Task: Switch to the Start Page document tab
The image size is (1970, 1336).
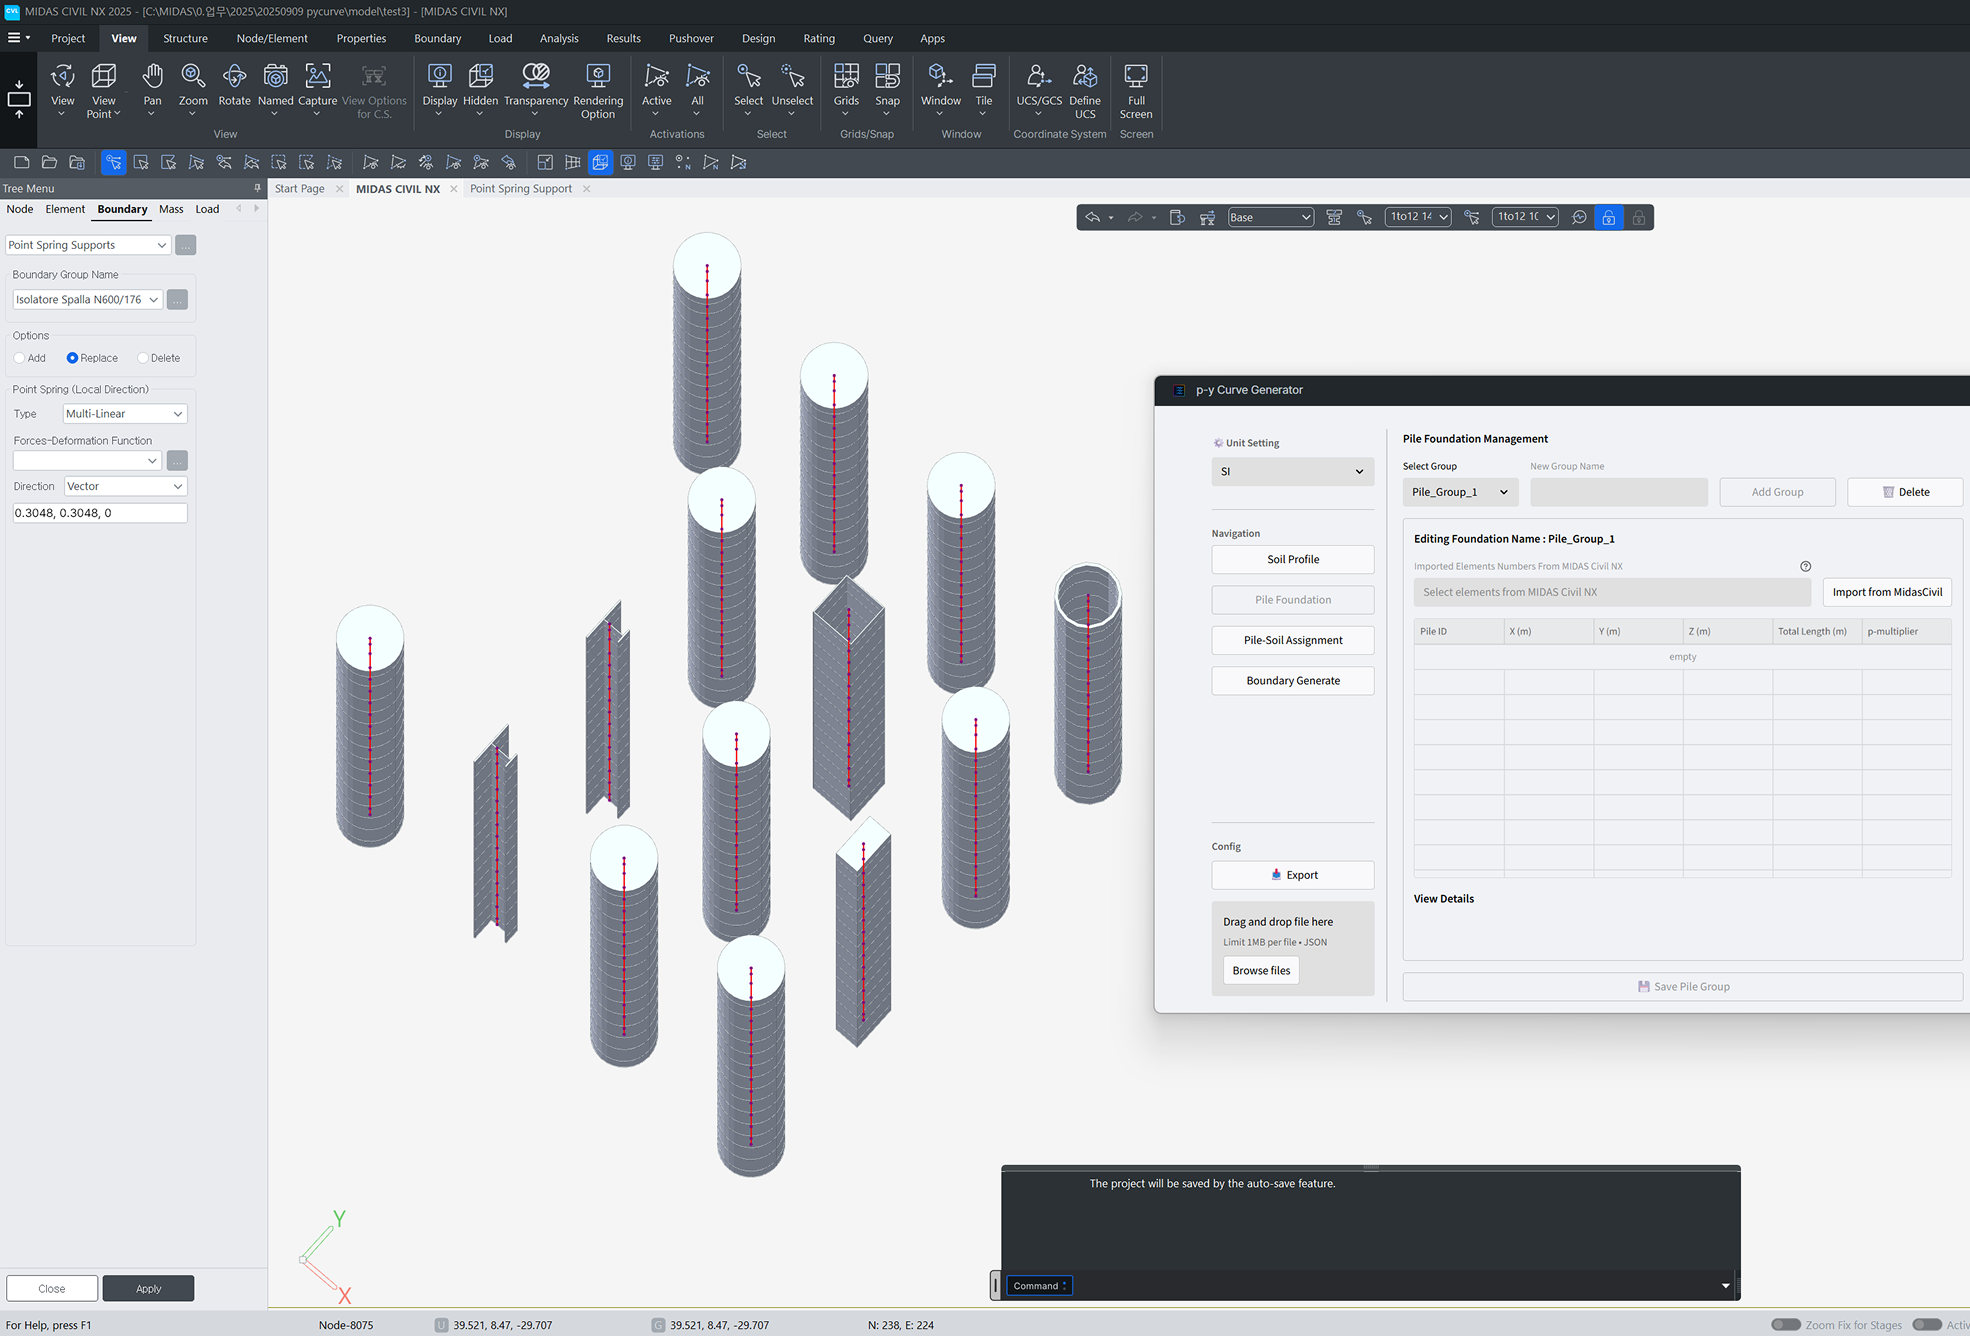Action: click(x=299, y=188)
